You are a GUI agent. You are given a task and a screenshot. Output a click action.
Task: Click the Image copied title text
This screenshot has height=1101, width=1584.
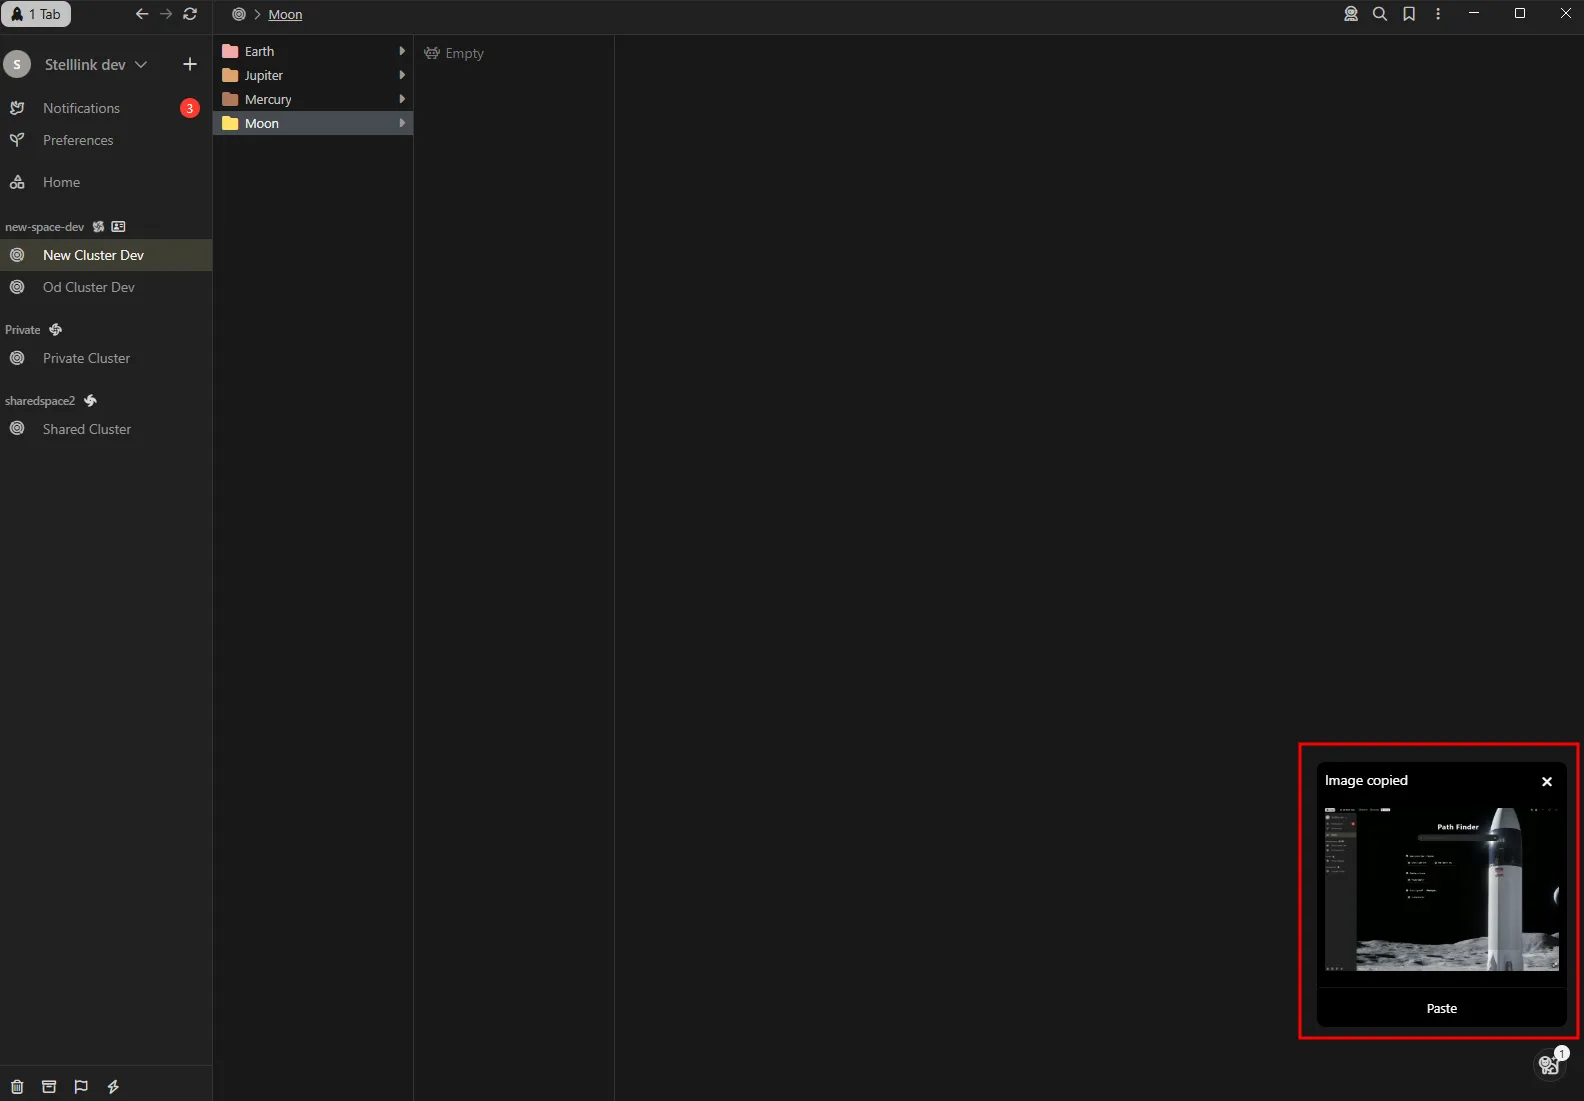pyautogui.click(x=1366, y=780)
